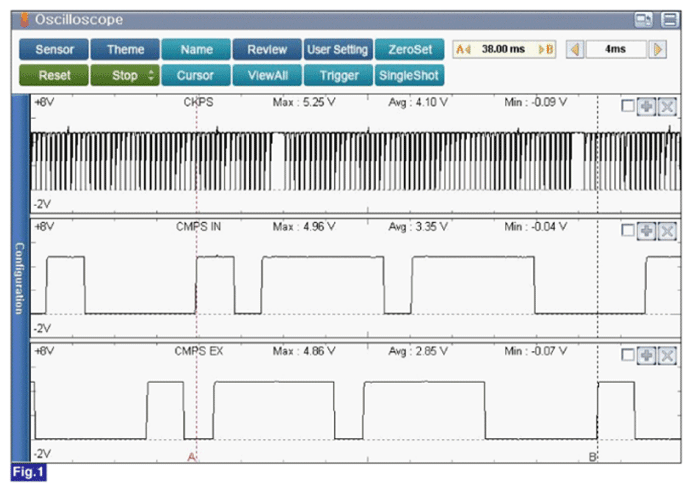Click the X icon on CMPS EX channel
The image size is (692, 492).
click(667, 355)
